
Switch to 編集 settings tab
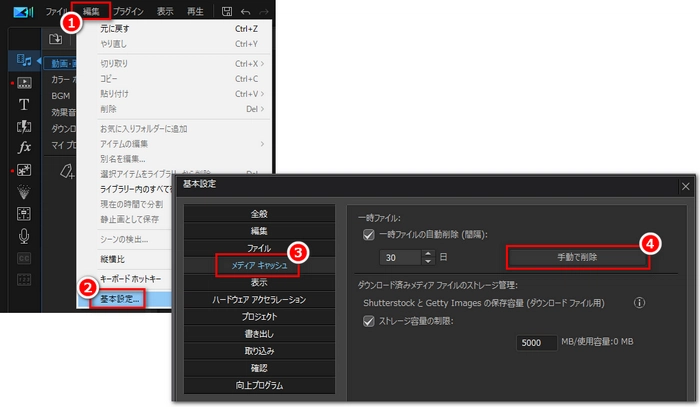tap(259, 231)
